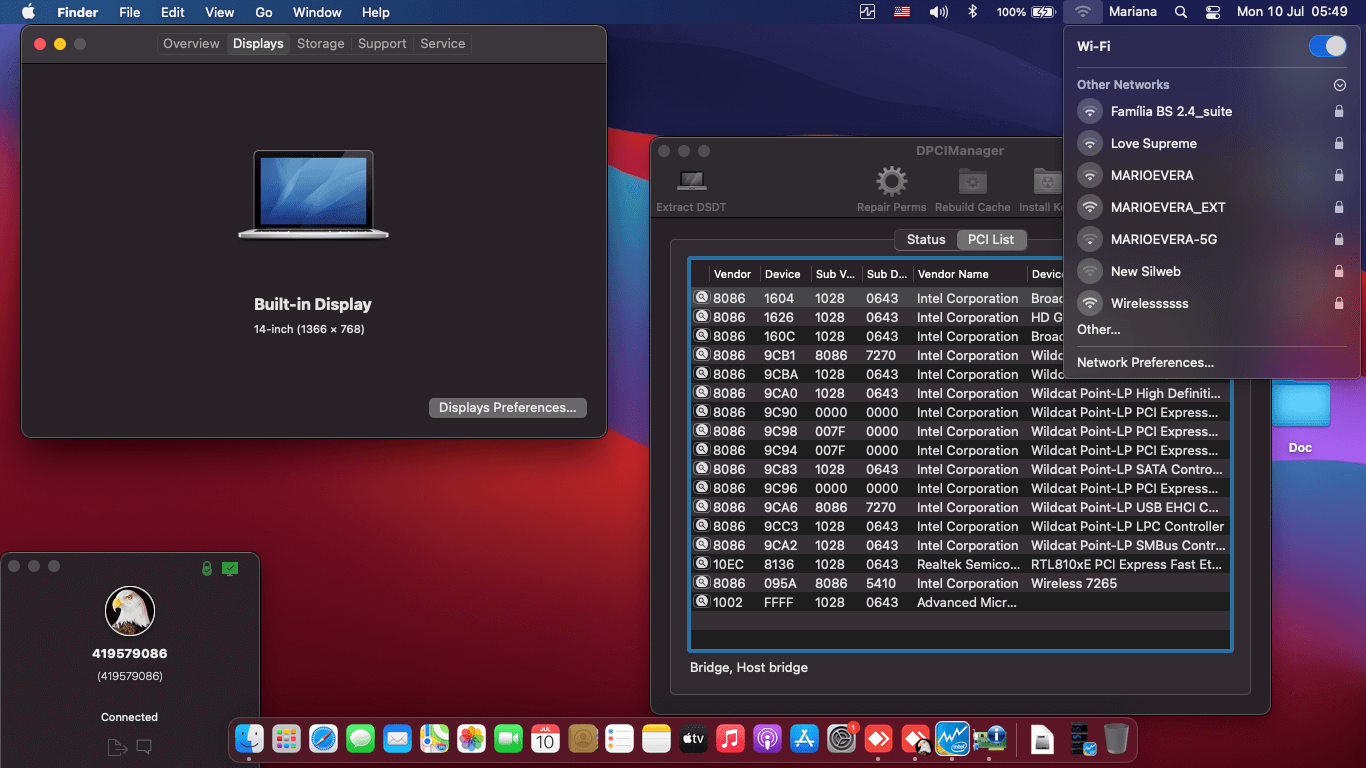
Task: Click the eagle avatar in AnyDesk window
Action: [x=130, y=611]
